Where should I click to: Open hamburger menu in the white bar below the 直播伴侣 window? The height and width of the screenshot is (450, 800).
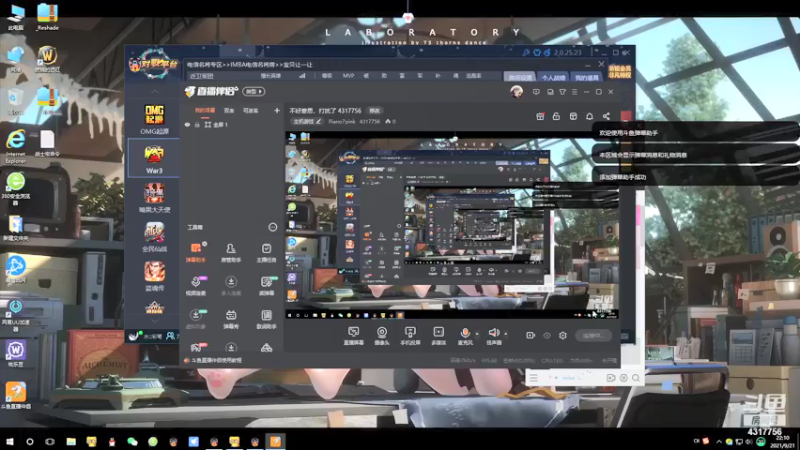(533, 378)
